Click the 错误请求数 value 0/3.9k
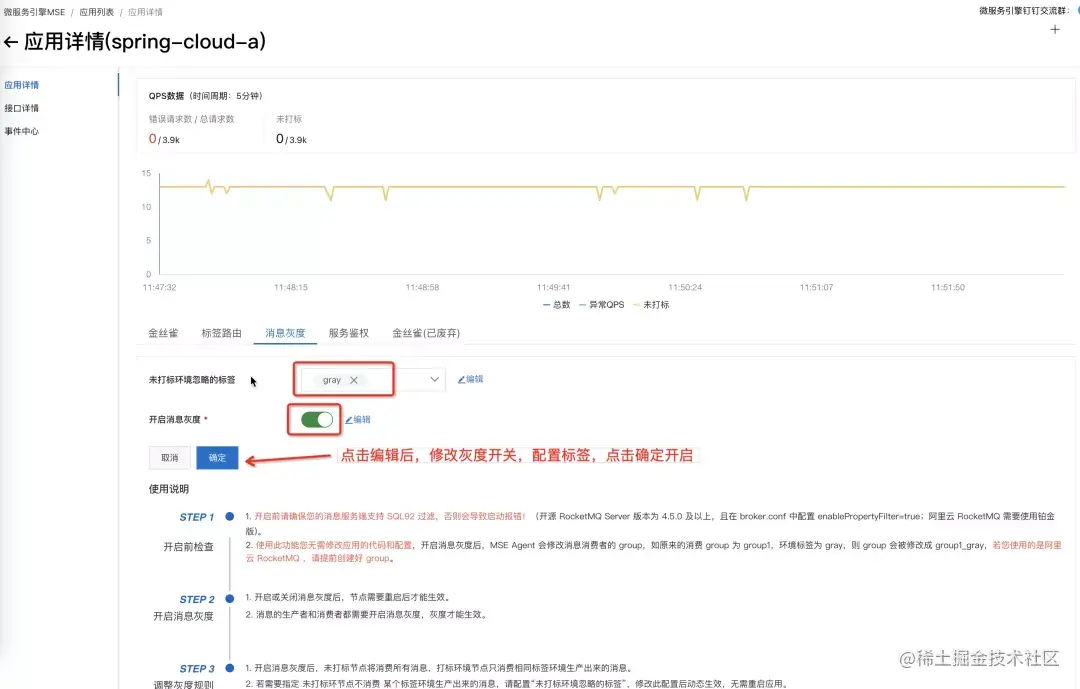 click(164, 139)
